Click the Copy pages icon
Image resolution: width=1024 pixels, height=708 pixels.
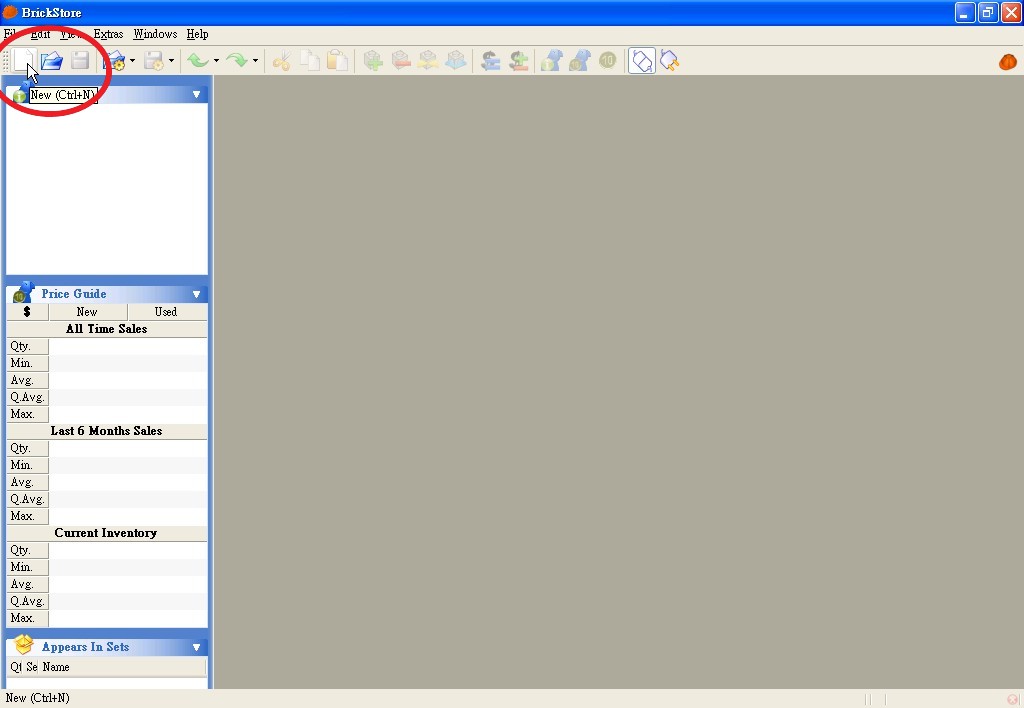pyautogui.click(x=310, y=61)
